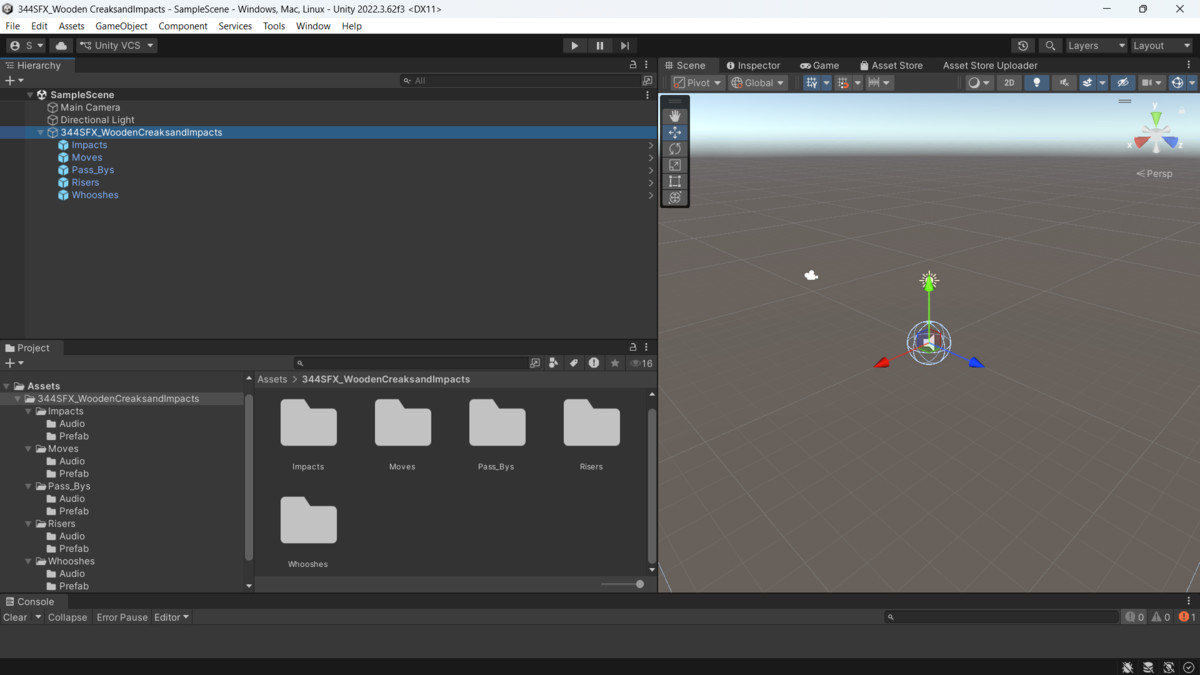Select the Rotate tool
This screenshot has width=1200, height=675.
[675, 149]
